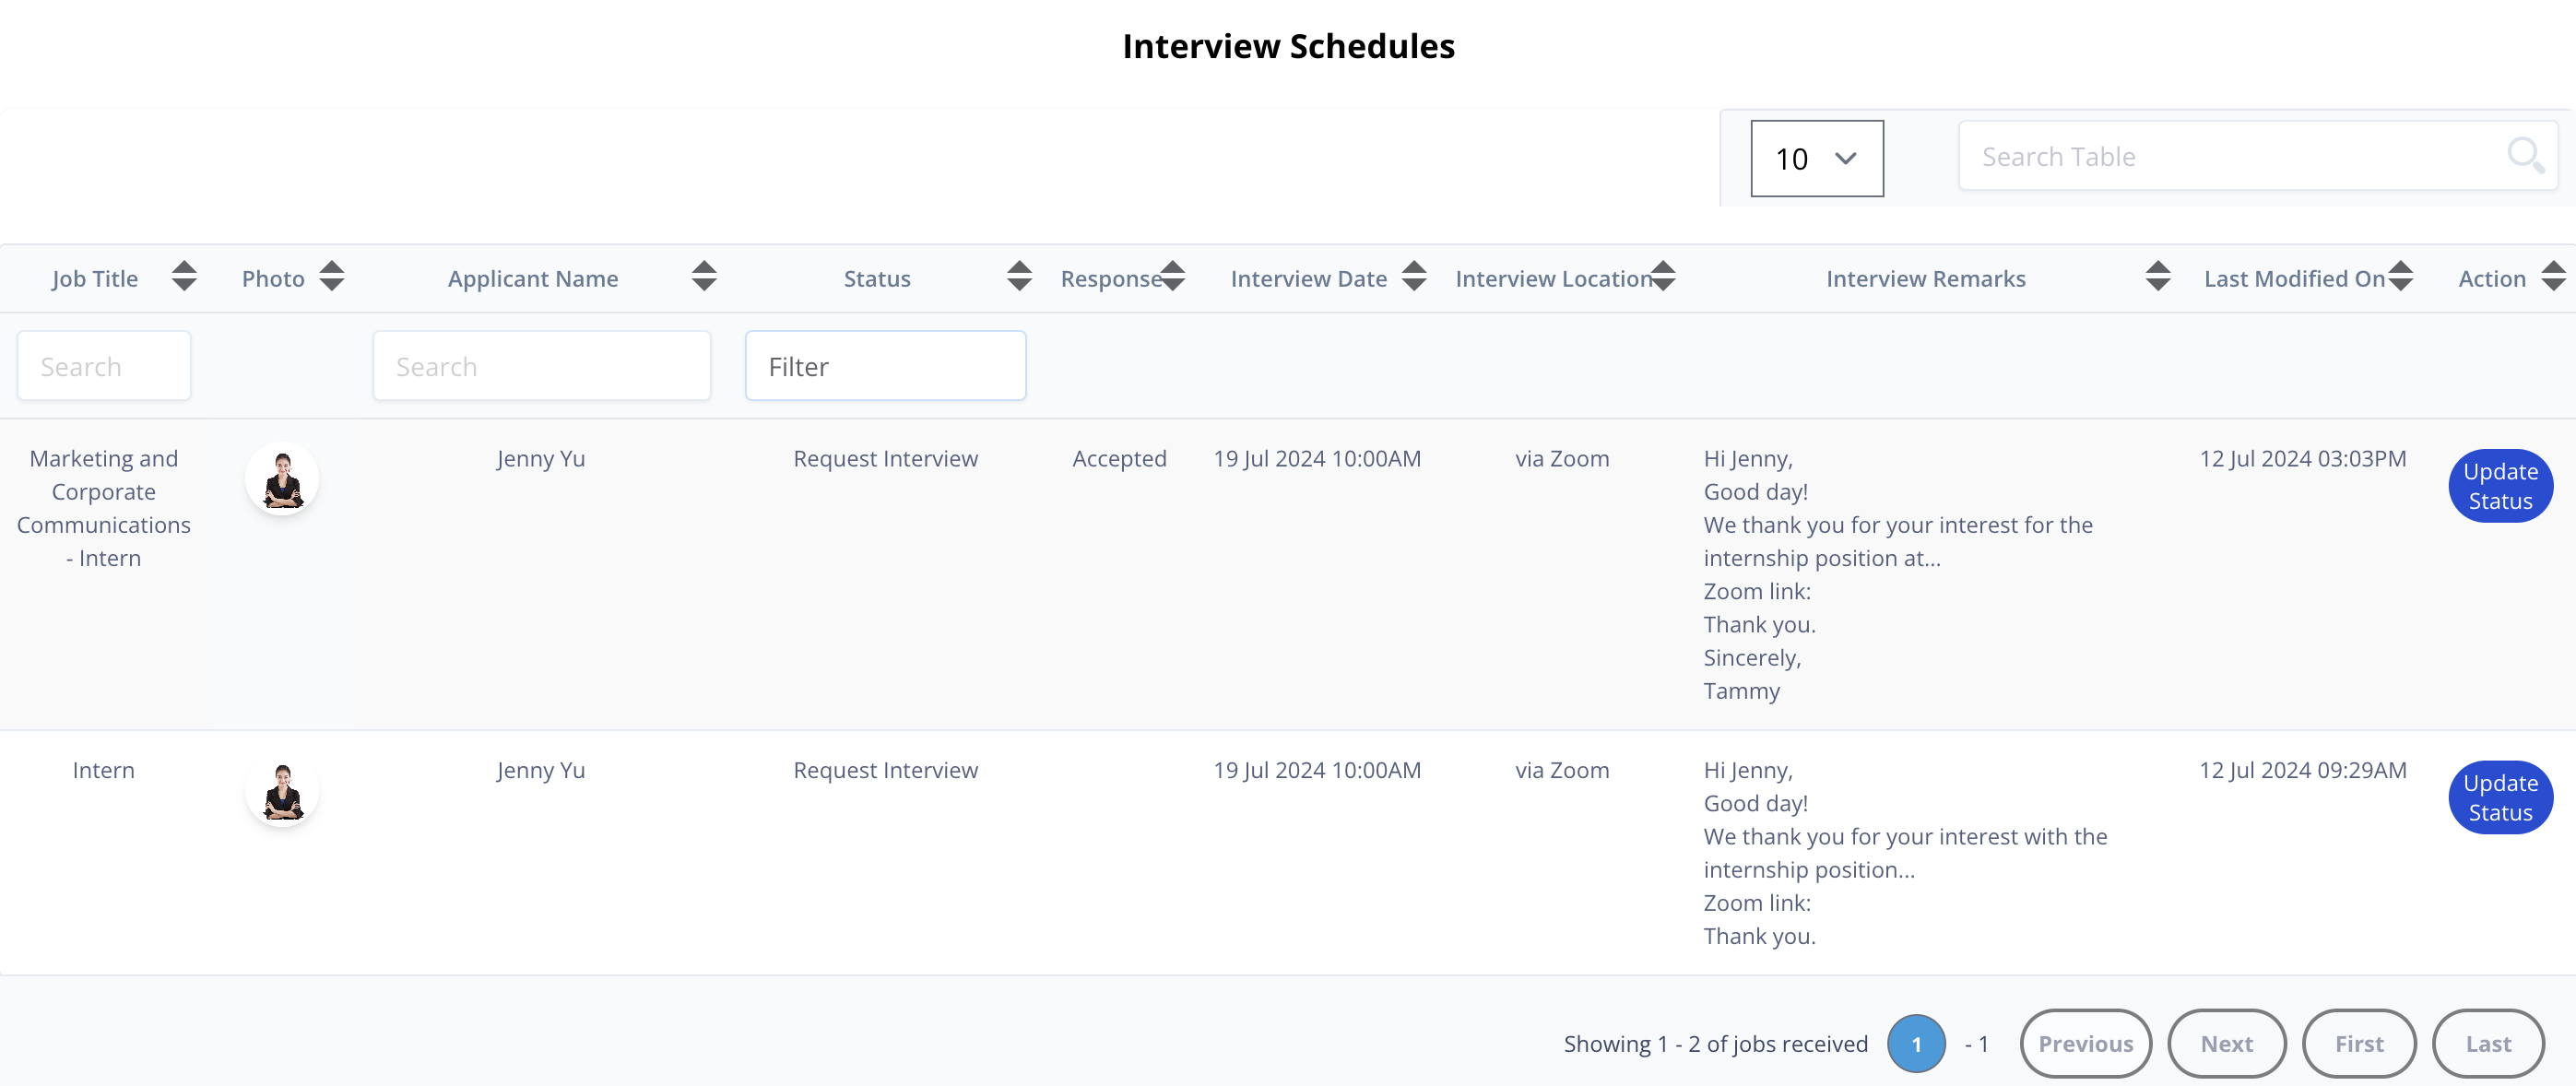Click '12 Jul 2024 03:03PM' cell
Image resolution: width=2576 pixels, height=1086 pixels.
click(2302, 458)
